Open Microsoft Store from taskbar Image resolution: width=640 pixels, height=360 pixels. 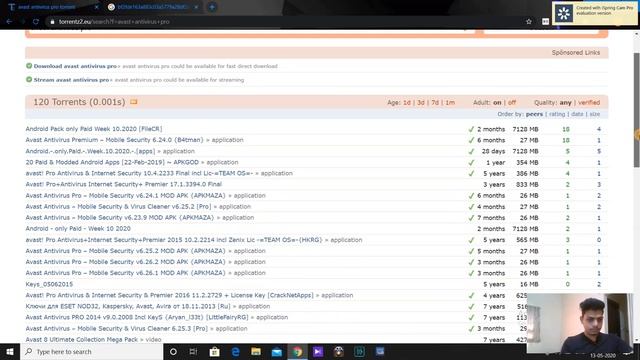point(214,351)
